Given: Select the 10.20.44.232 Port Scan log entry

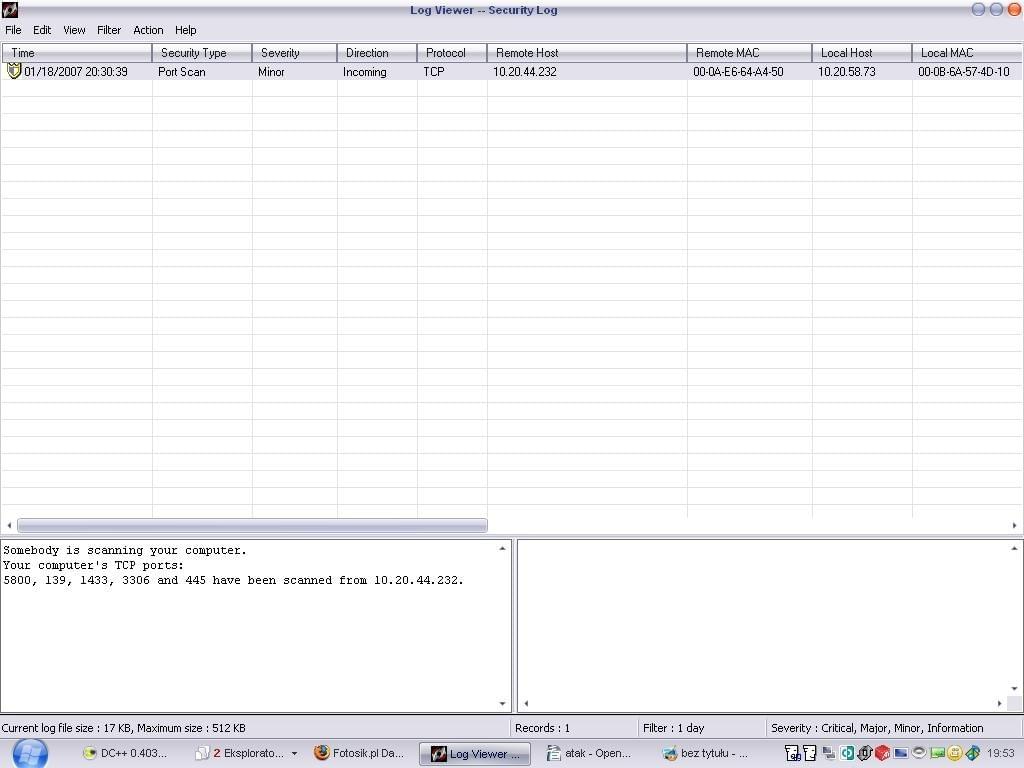Looking at the screenshot, I should click(524, 72).
